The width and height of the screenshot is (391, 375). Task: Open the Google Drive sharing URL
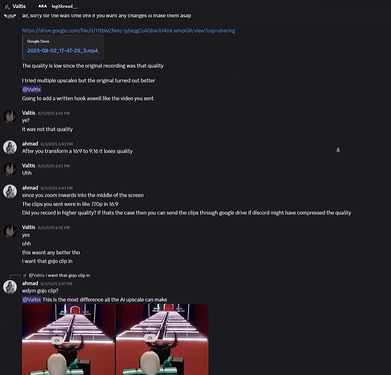click(128, 31)
